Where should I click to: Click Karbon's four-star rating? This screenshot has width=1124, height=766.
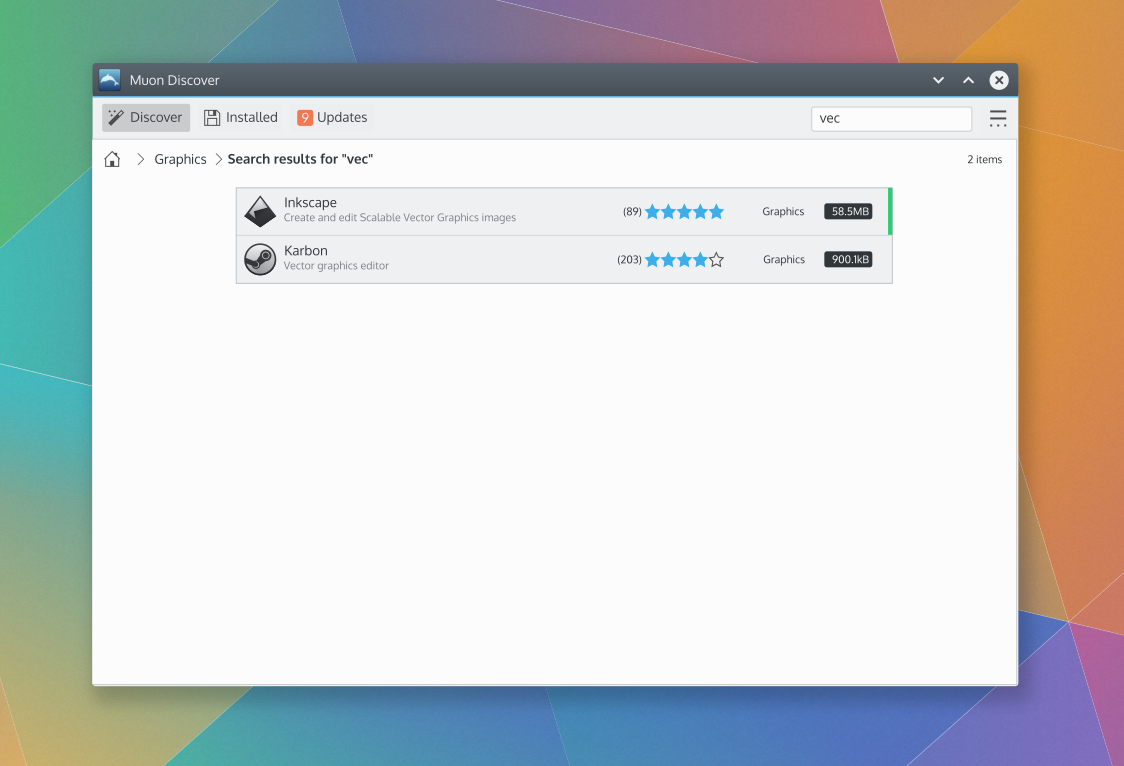684,259
